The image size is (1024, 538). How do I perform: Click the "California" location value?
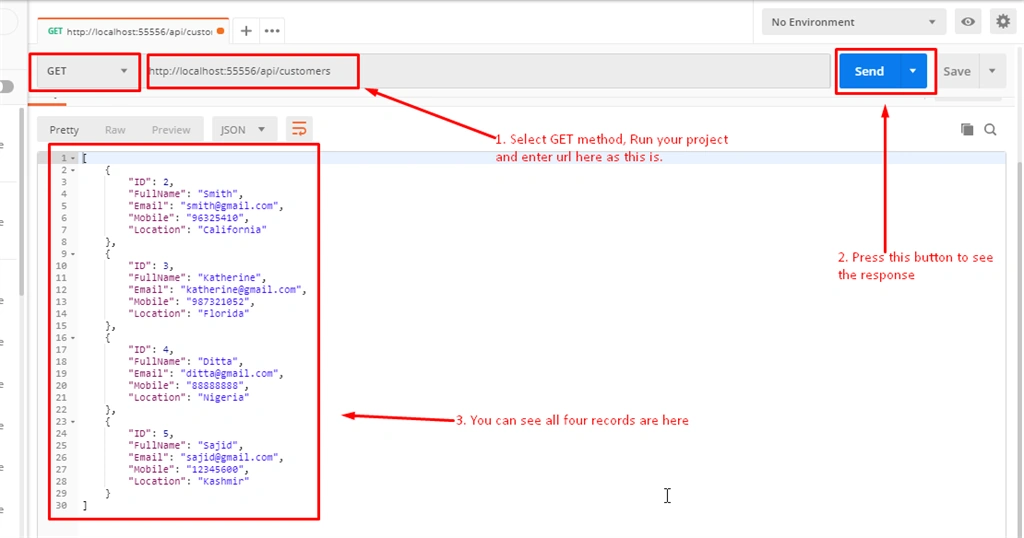tap(232, 230)
